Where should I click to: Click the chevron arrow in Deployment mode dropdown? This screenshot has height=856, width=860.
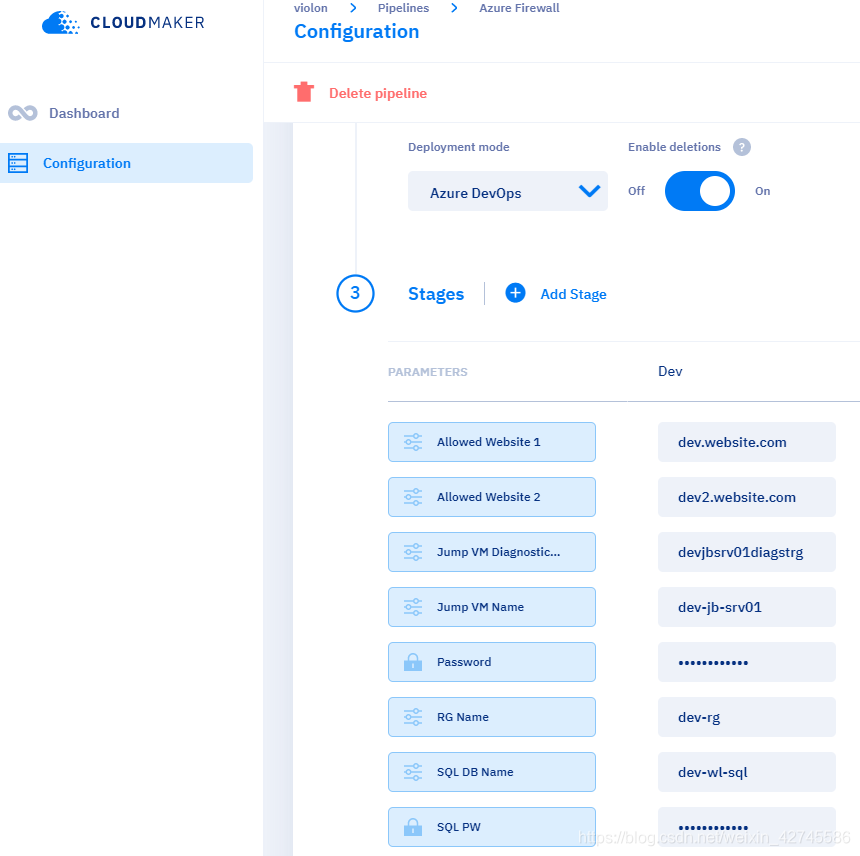pos(590,191)
